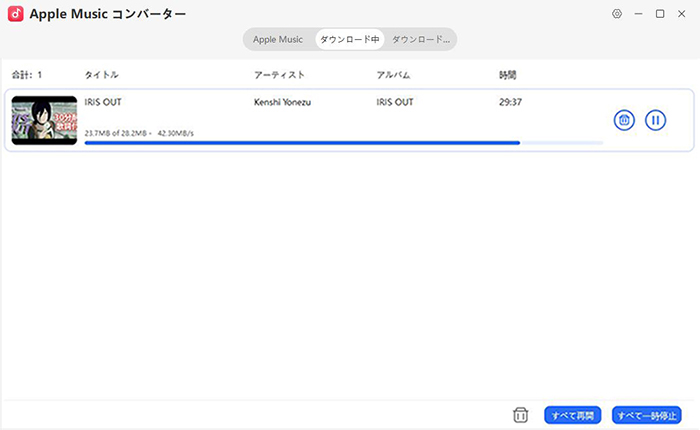Click artist name Kenshi Yonezu
700x430 pixels.
(282, 102)
